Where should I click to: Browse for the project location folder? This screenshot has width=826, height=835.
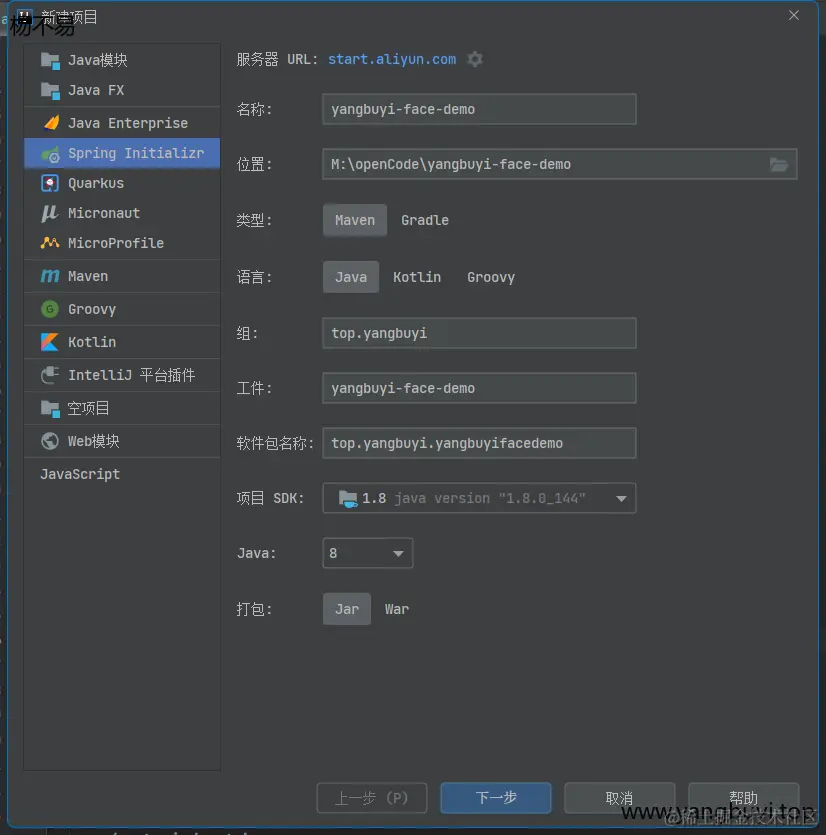[779, 165]
